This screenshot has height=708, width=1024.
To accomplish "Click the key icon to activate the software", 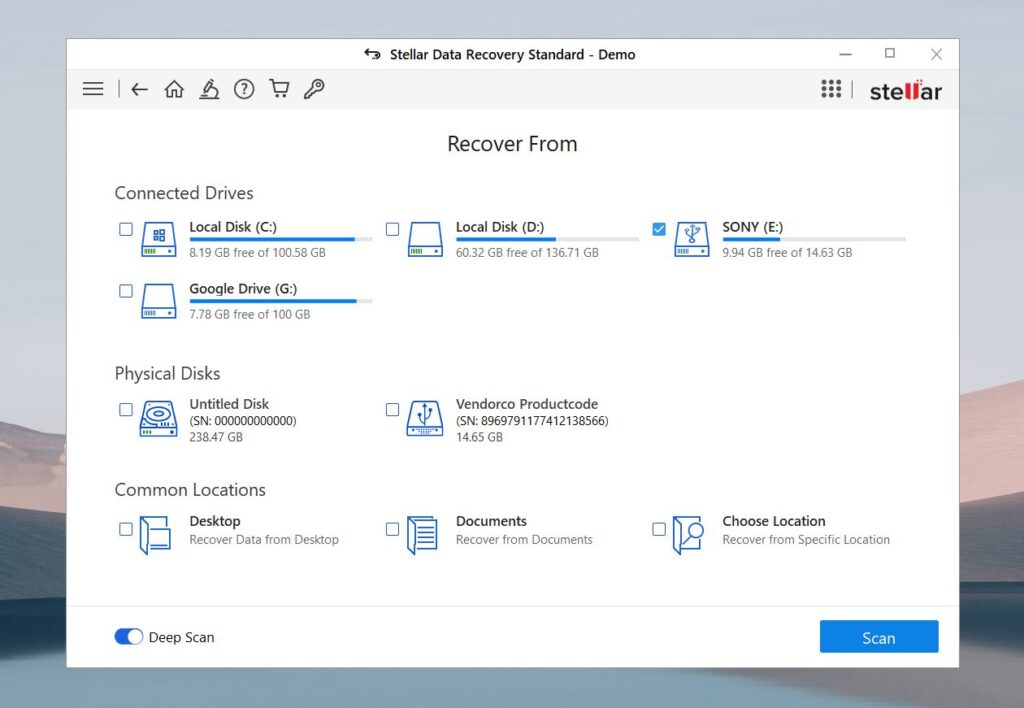I will click(x=314, y=89).
